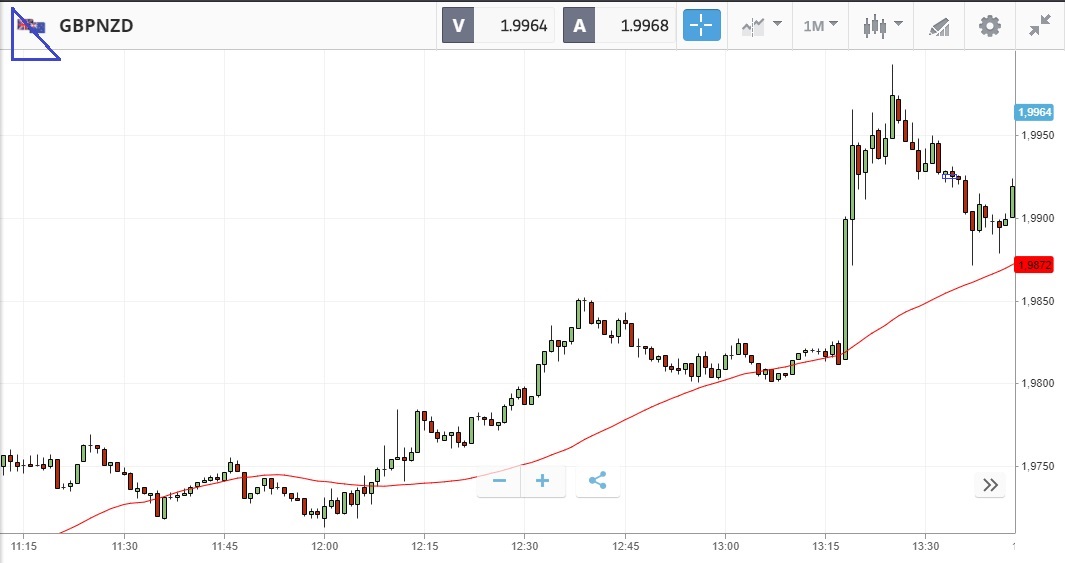Share the chart via share icon
This screenshot has height=563, width=1065.
(x=597, y=481)
